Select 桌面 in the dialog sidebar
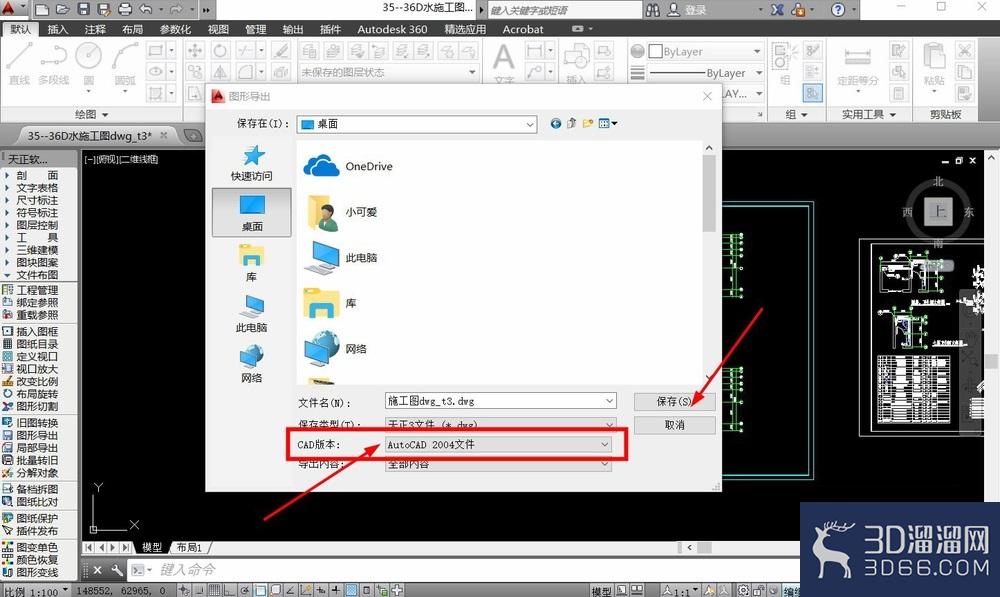Image resolution: width=1000 pixels, height=597 pixels. pos(252,212)
